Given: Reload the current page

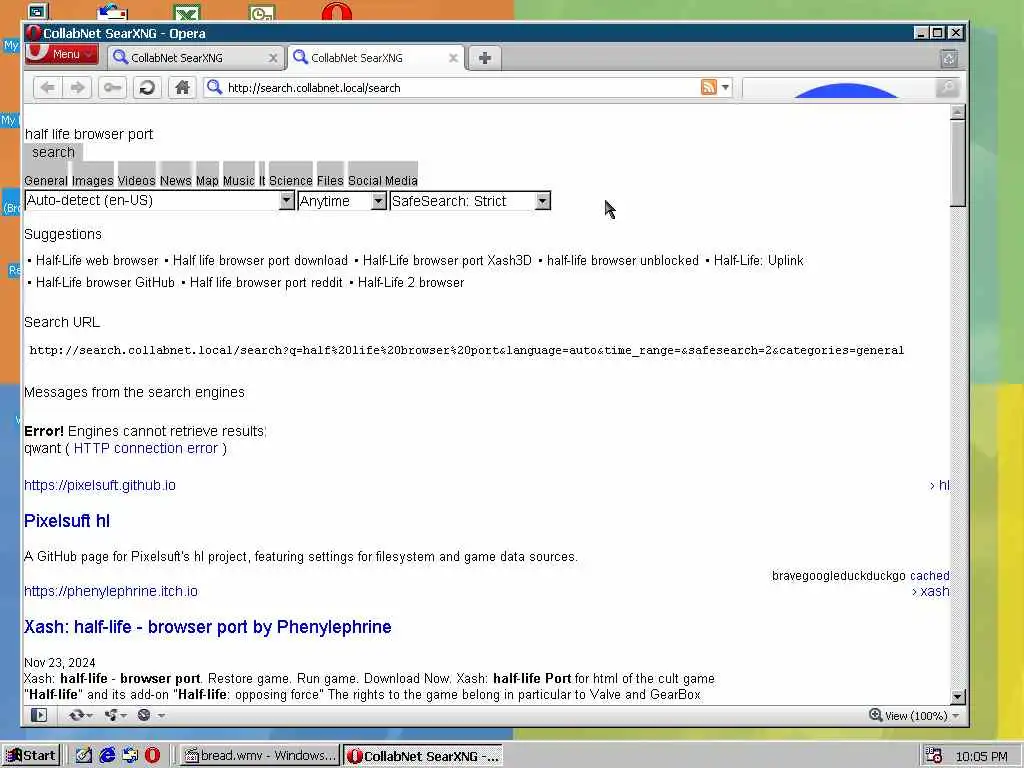Looking at the screenshot, I should point(147,88).
